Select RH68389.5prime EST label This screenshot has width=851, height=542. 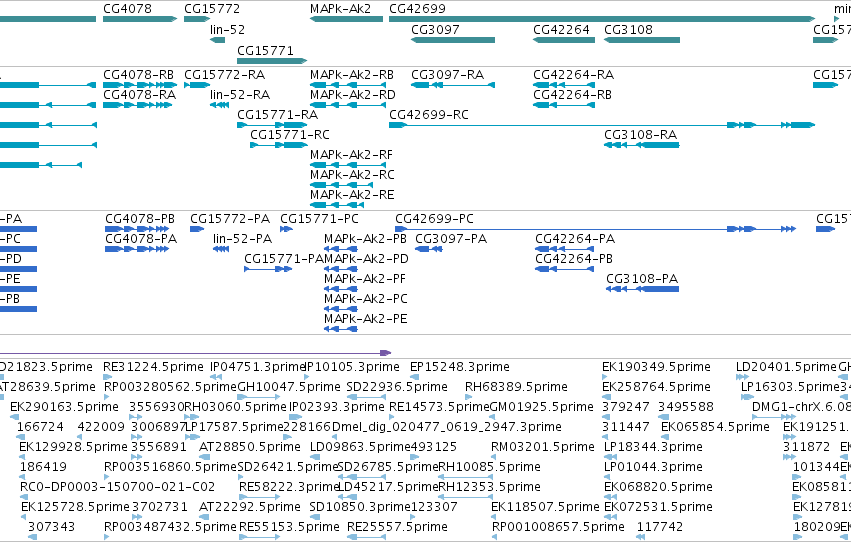[516, 387]
